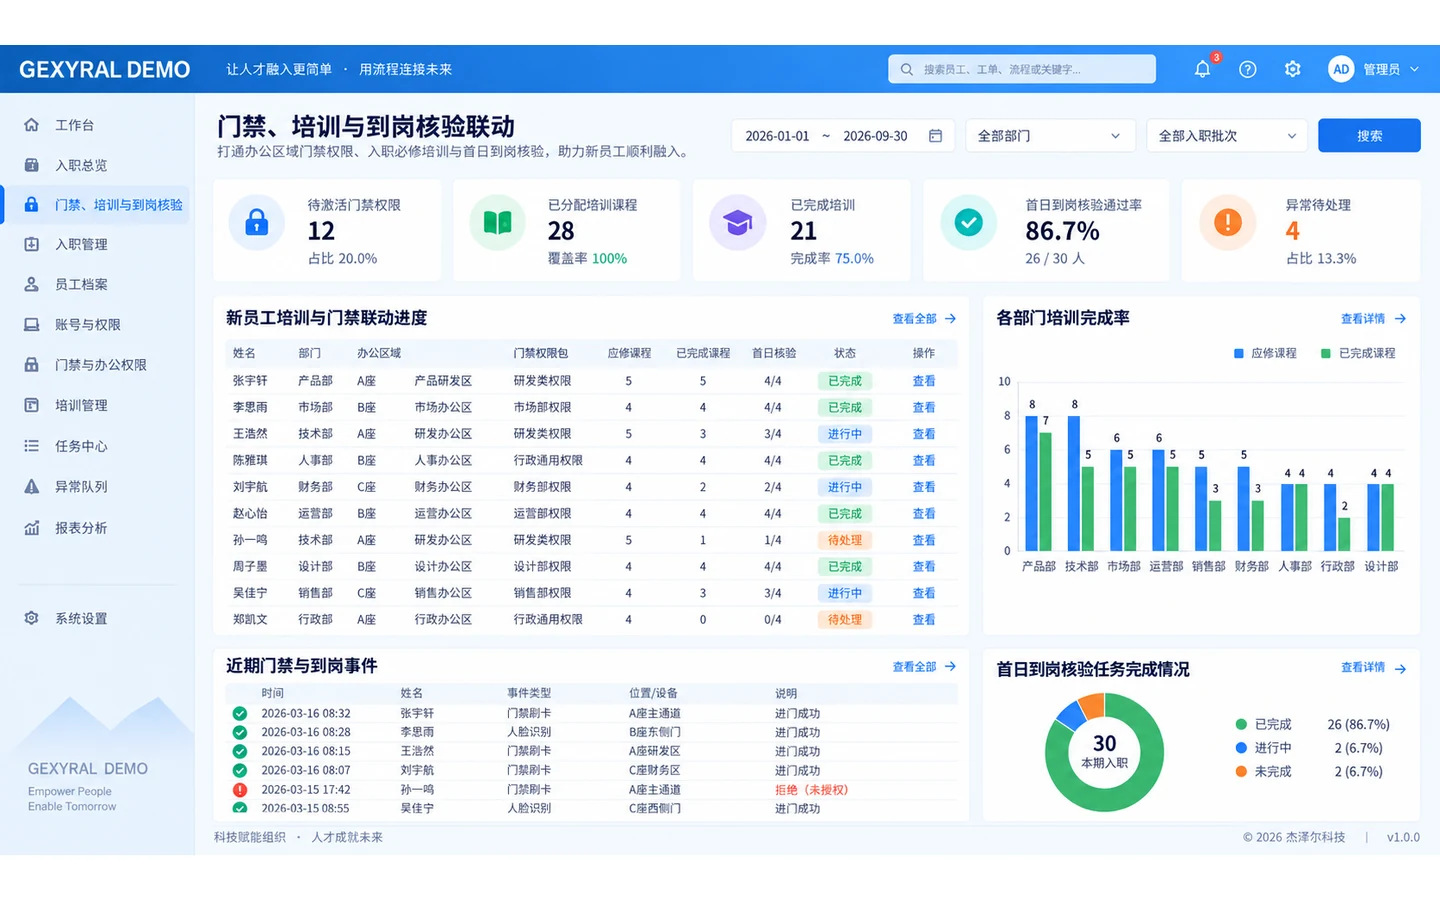1440x900 pixels.
Task: Click checkmark icon on 首日到岗核验通过率 card
Action: [x=968, y=222]
